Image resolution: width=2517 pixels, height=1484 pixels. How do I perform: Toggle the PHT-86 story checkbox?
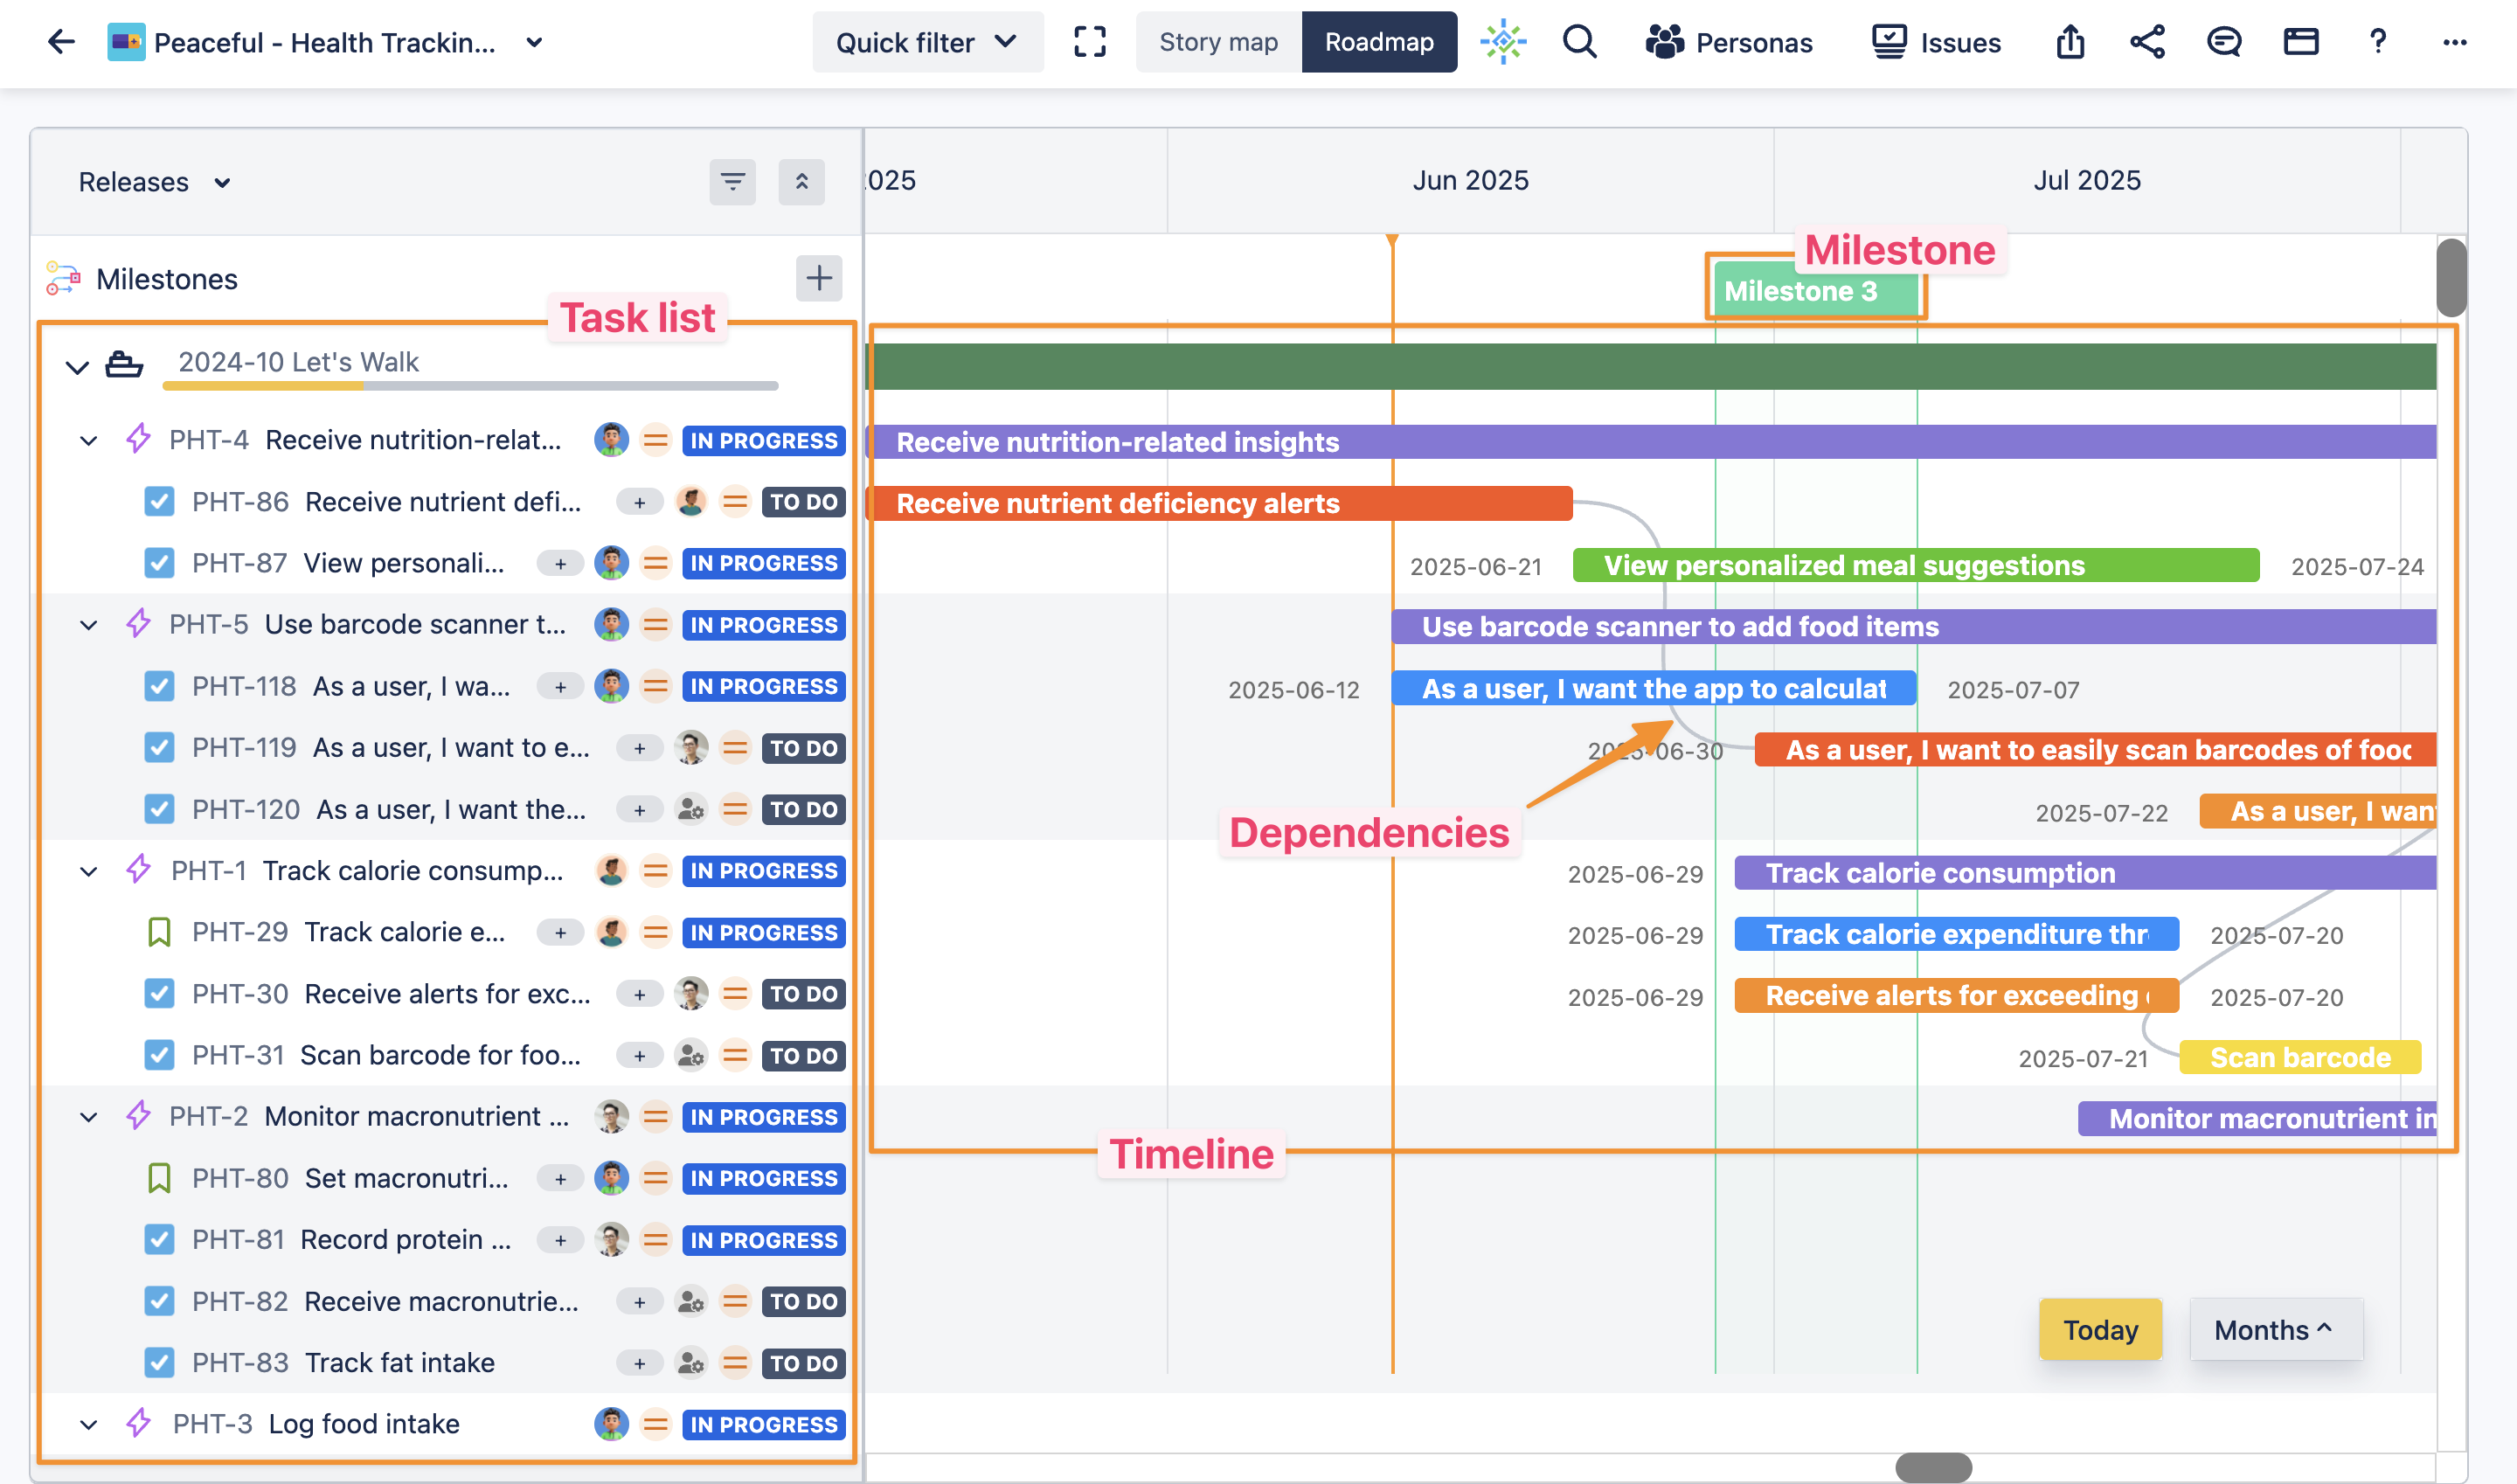coord(160,501)
